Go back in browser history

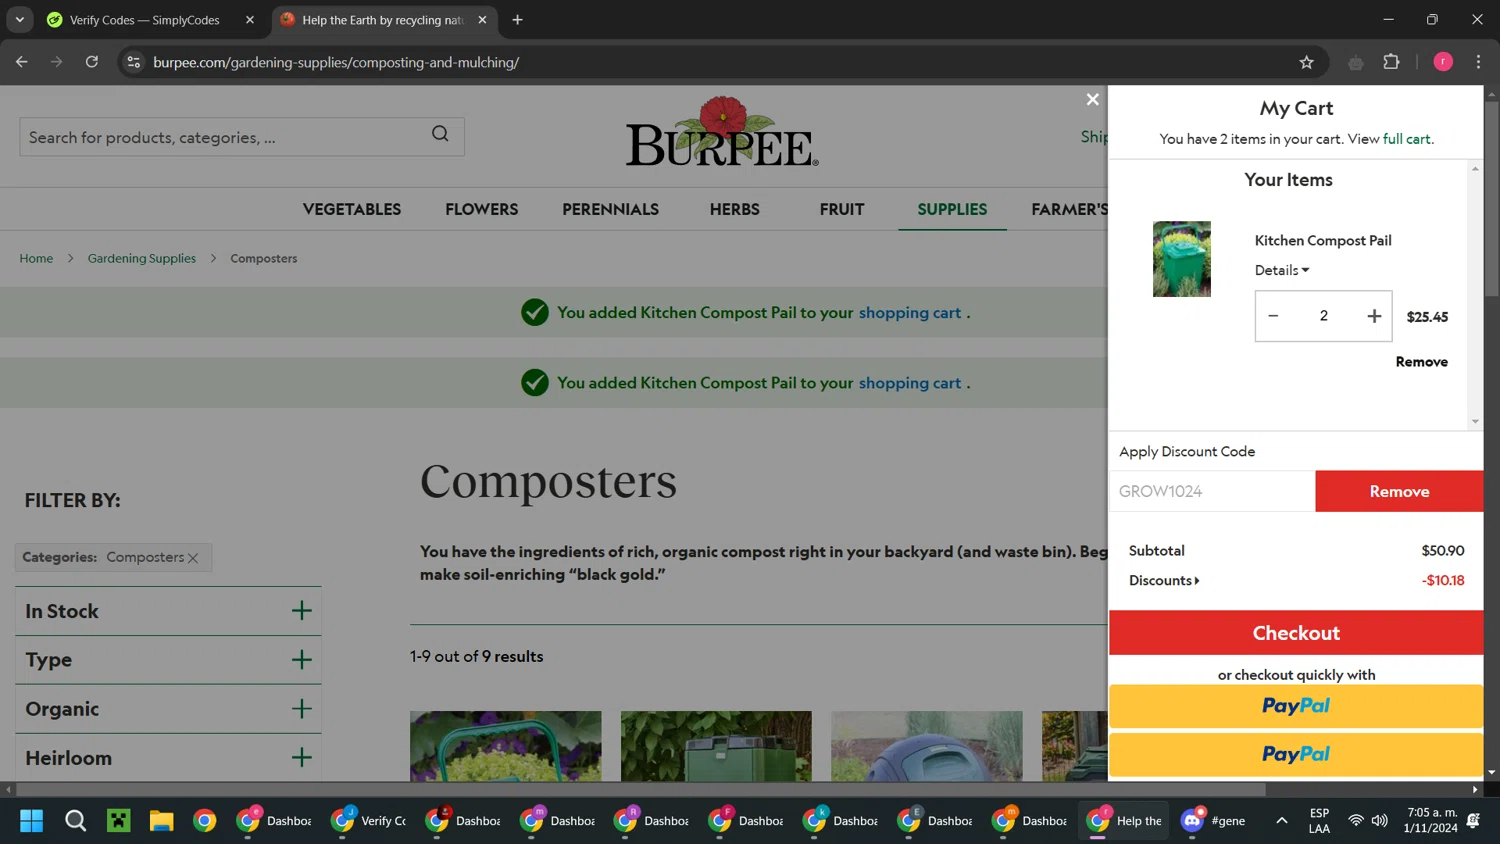tap(22, 62)
